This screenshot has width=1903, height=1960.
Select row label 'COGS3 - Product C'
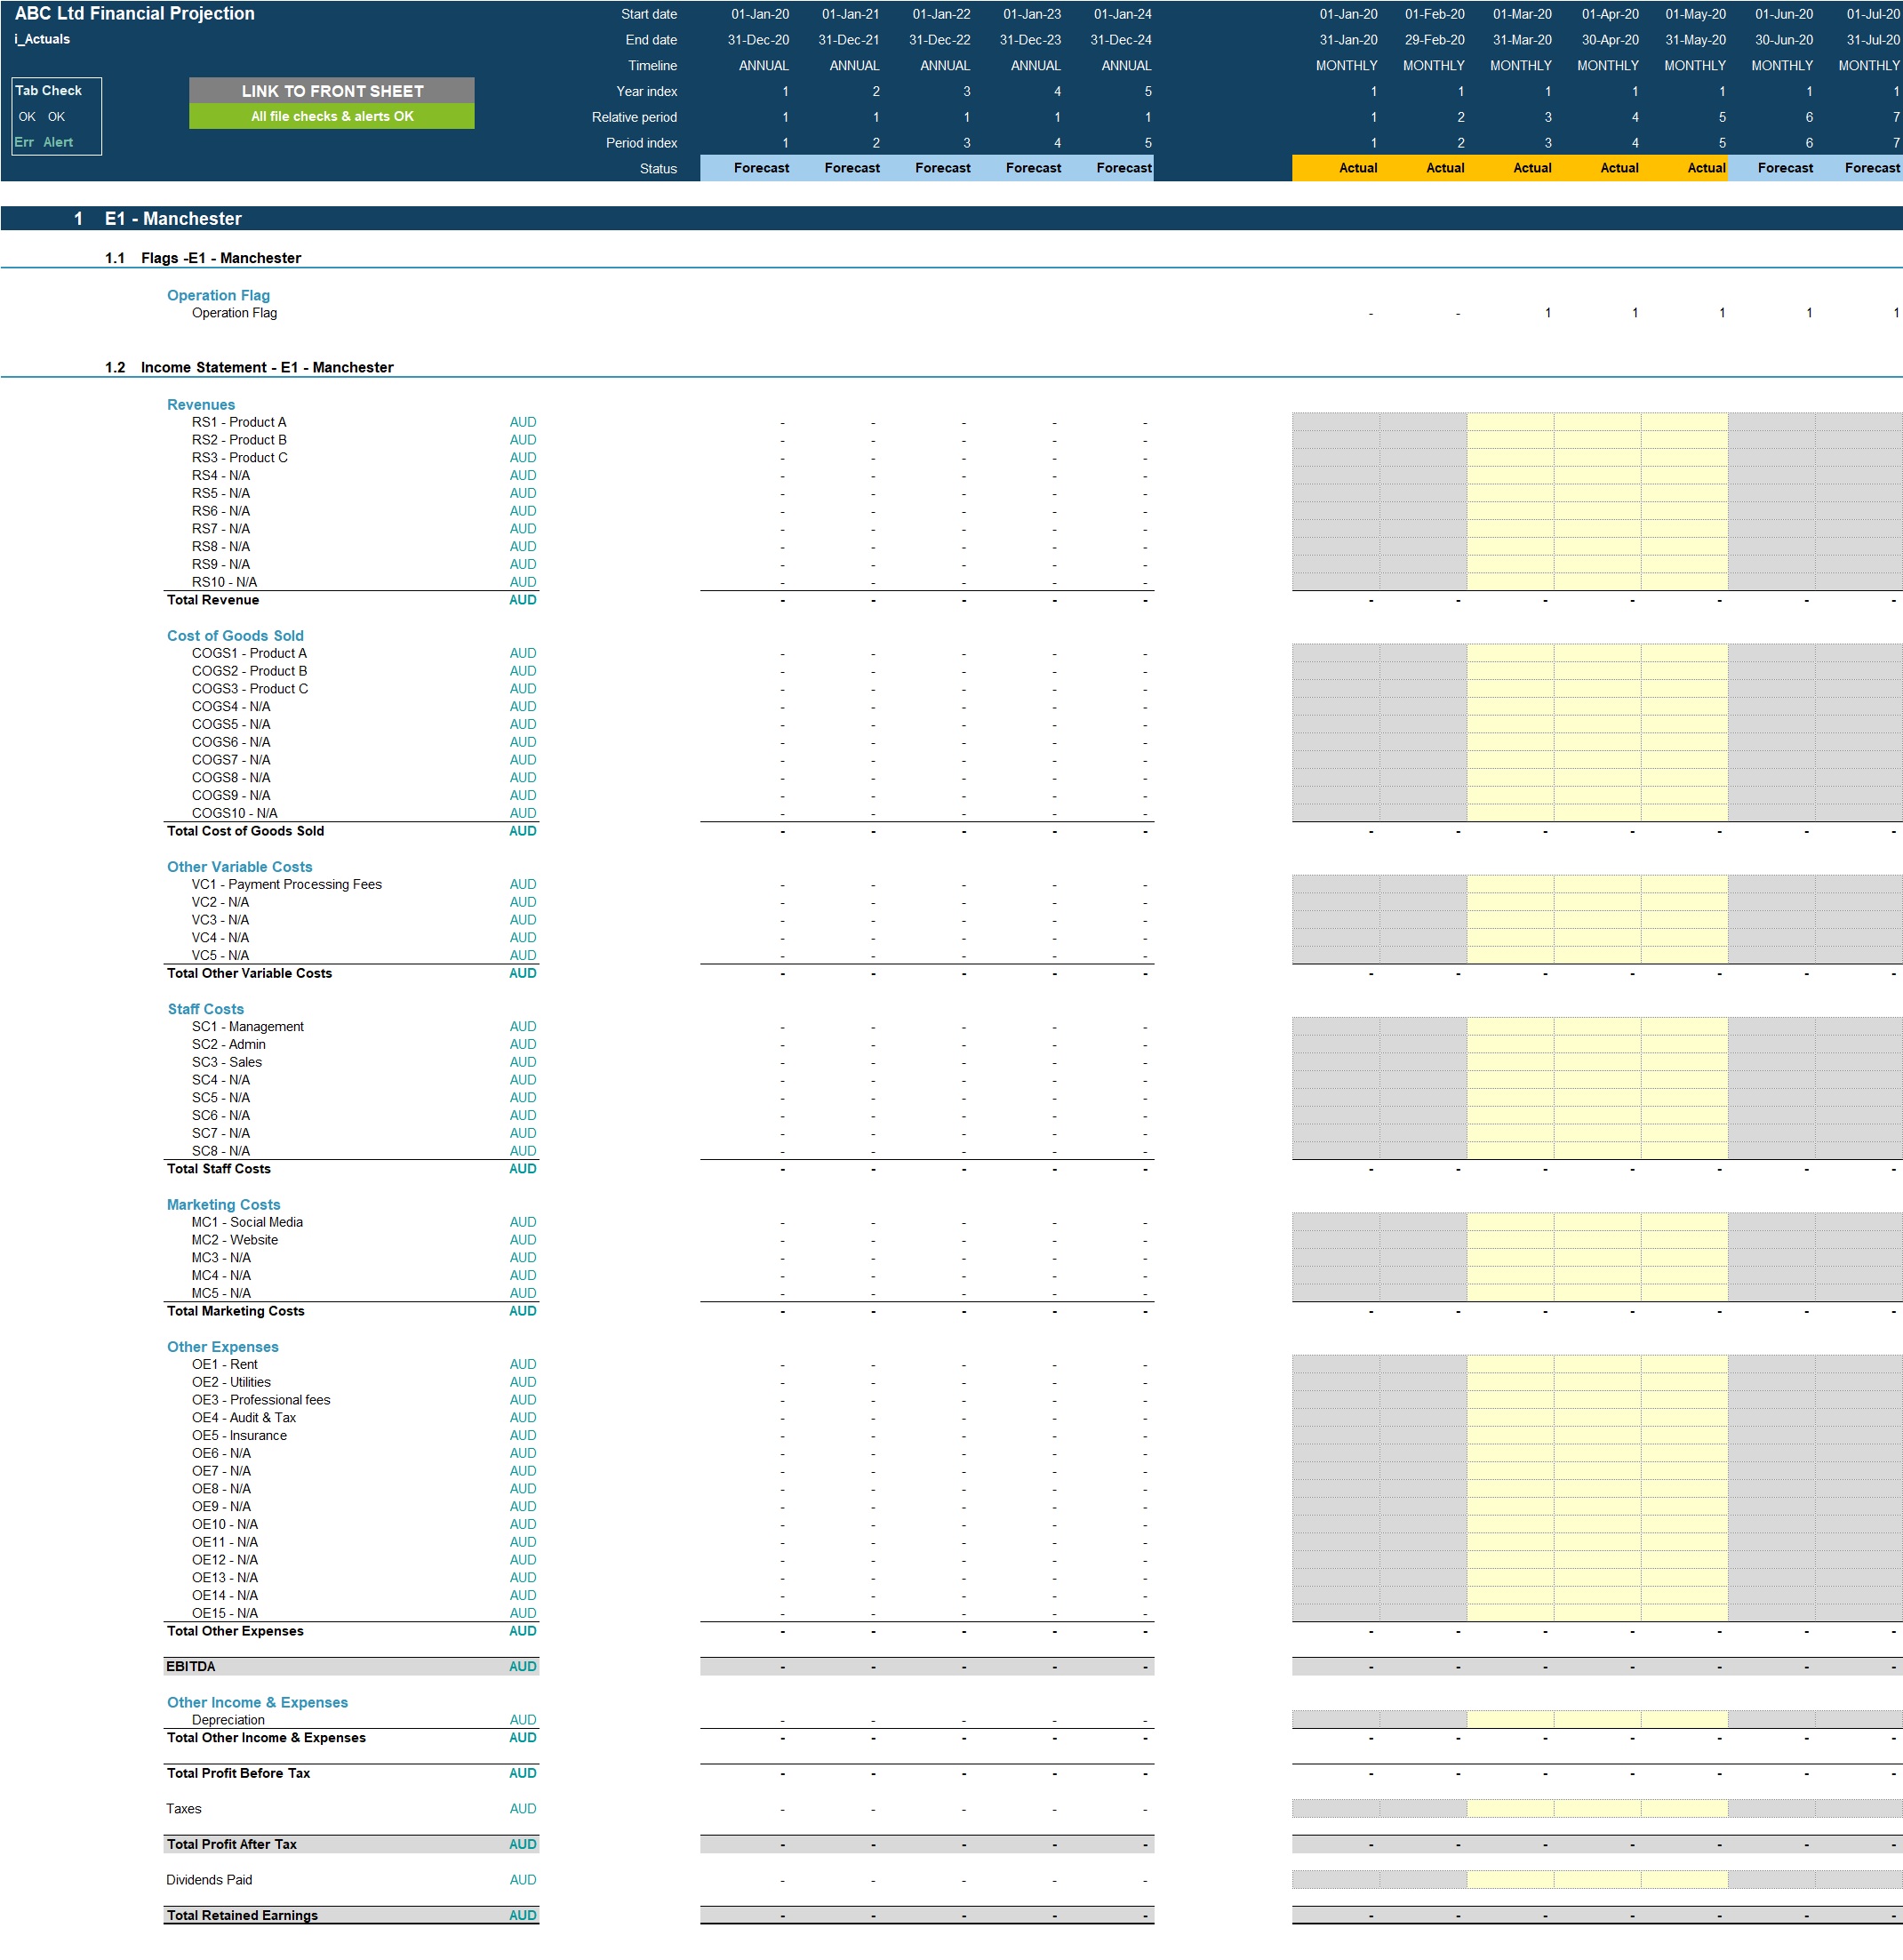point(250,689)
